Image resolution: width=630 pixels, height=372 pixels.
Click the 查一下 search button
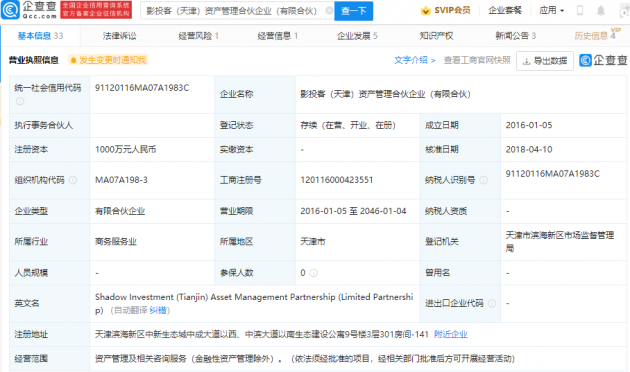coord(354,11)
